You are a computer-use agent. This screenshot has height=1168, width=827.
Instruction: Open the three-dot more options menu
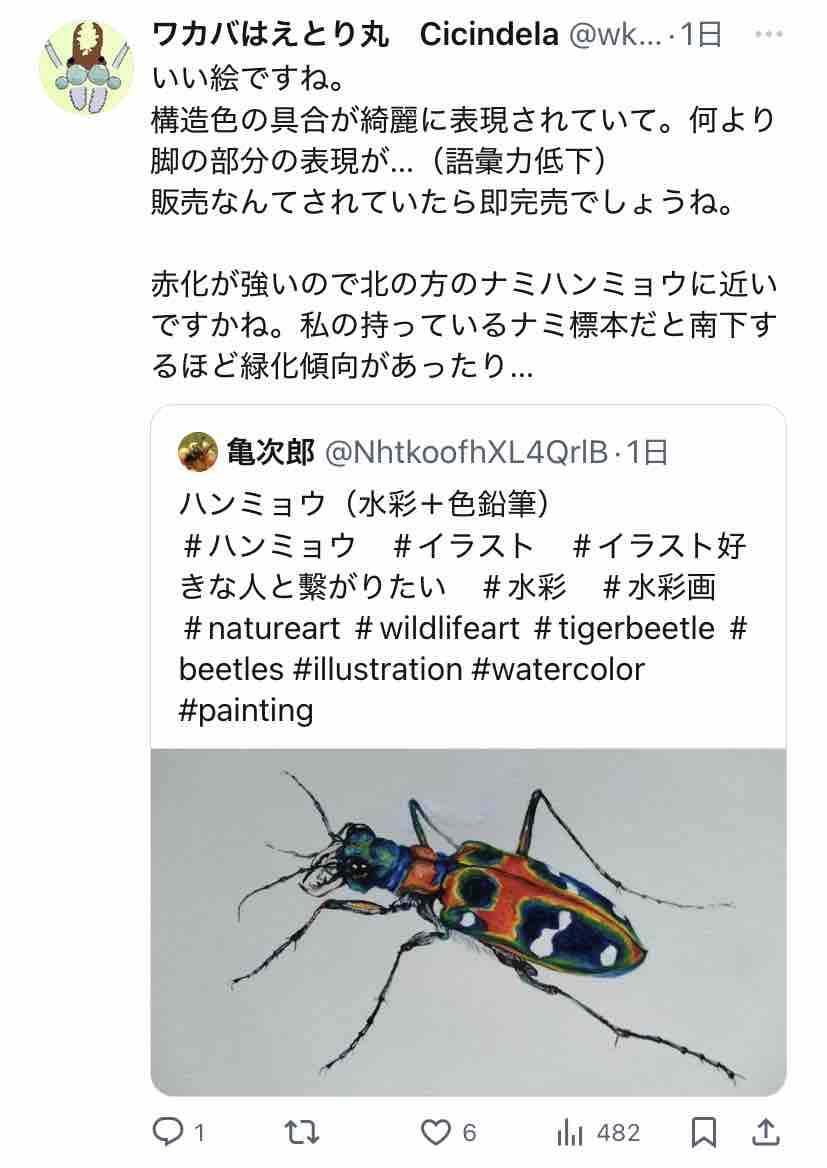pyautogui.click(x=768, y=35)
